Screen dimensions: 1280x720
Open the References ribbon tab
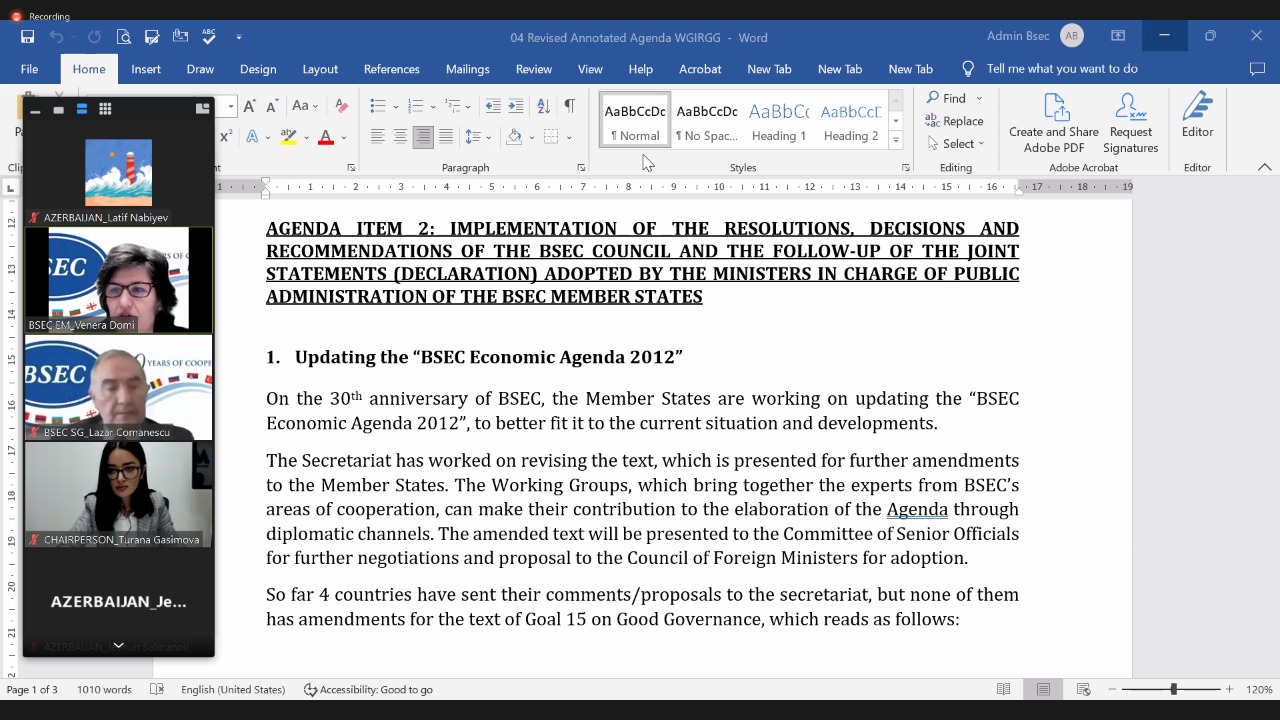391,69
